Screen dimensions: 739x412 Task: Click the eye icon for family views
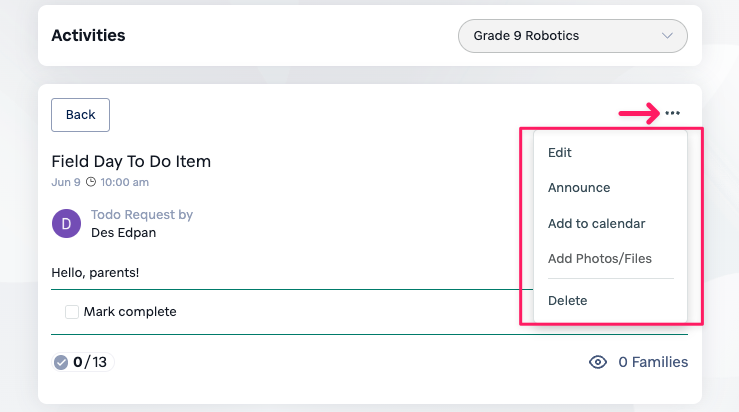point(598,362)
